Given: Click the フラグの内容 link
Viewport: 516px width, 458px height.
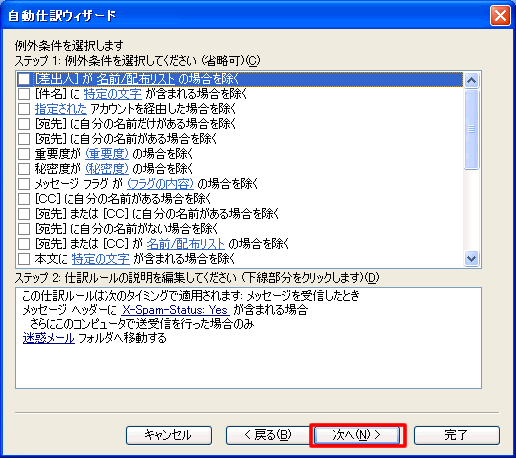Looking at the screenshot, I should point(160,184).
